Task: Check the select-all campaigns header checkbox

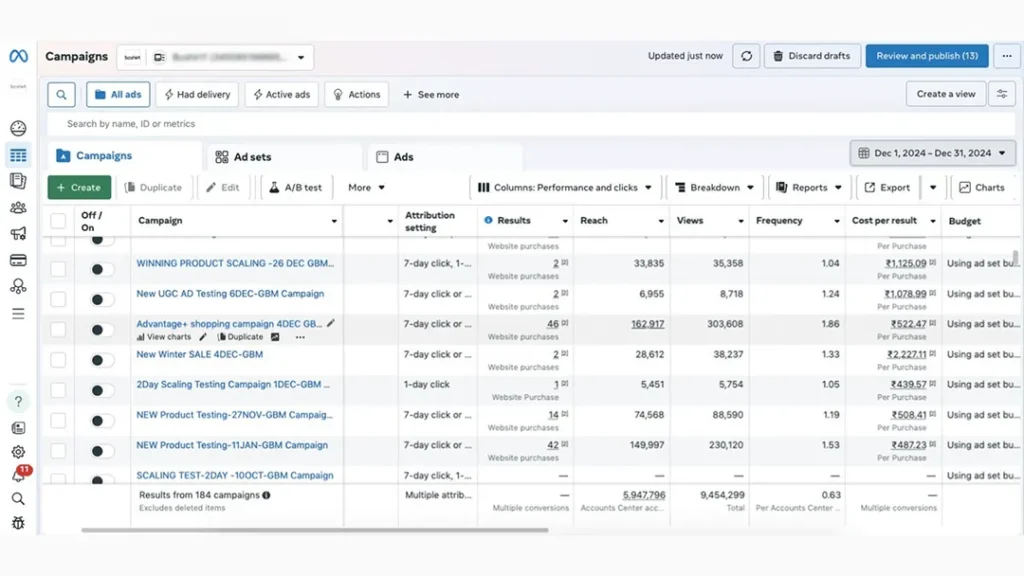Action: pyautogui.click(x=58, y=221)
